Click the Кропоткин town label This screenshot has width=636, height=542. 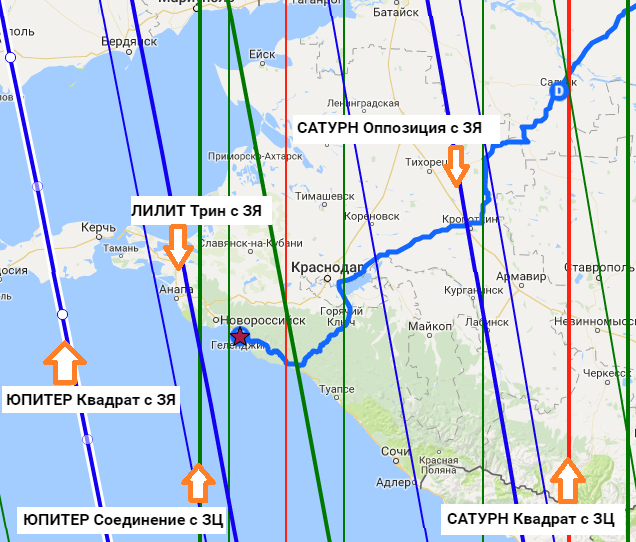pos(470,219)
